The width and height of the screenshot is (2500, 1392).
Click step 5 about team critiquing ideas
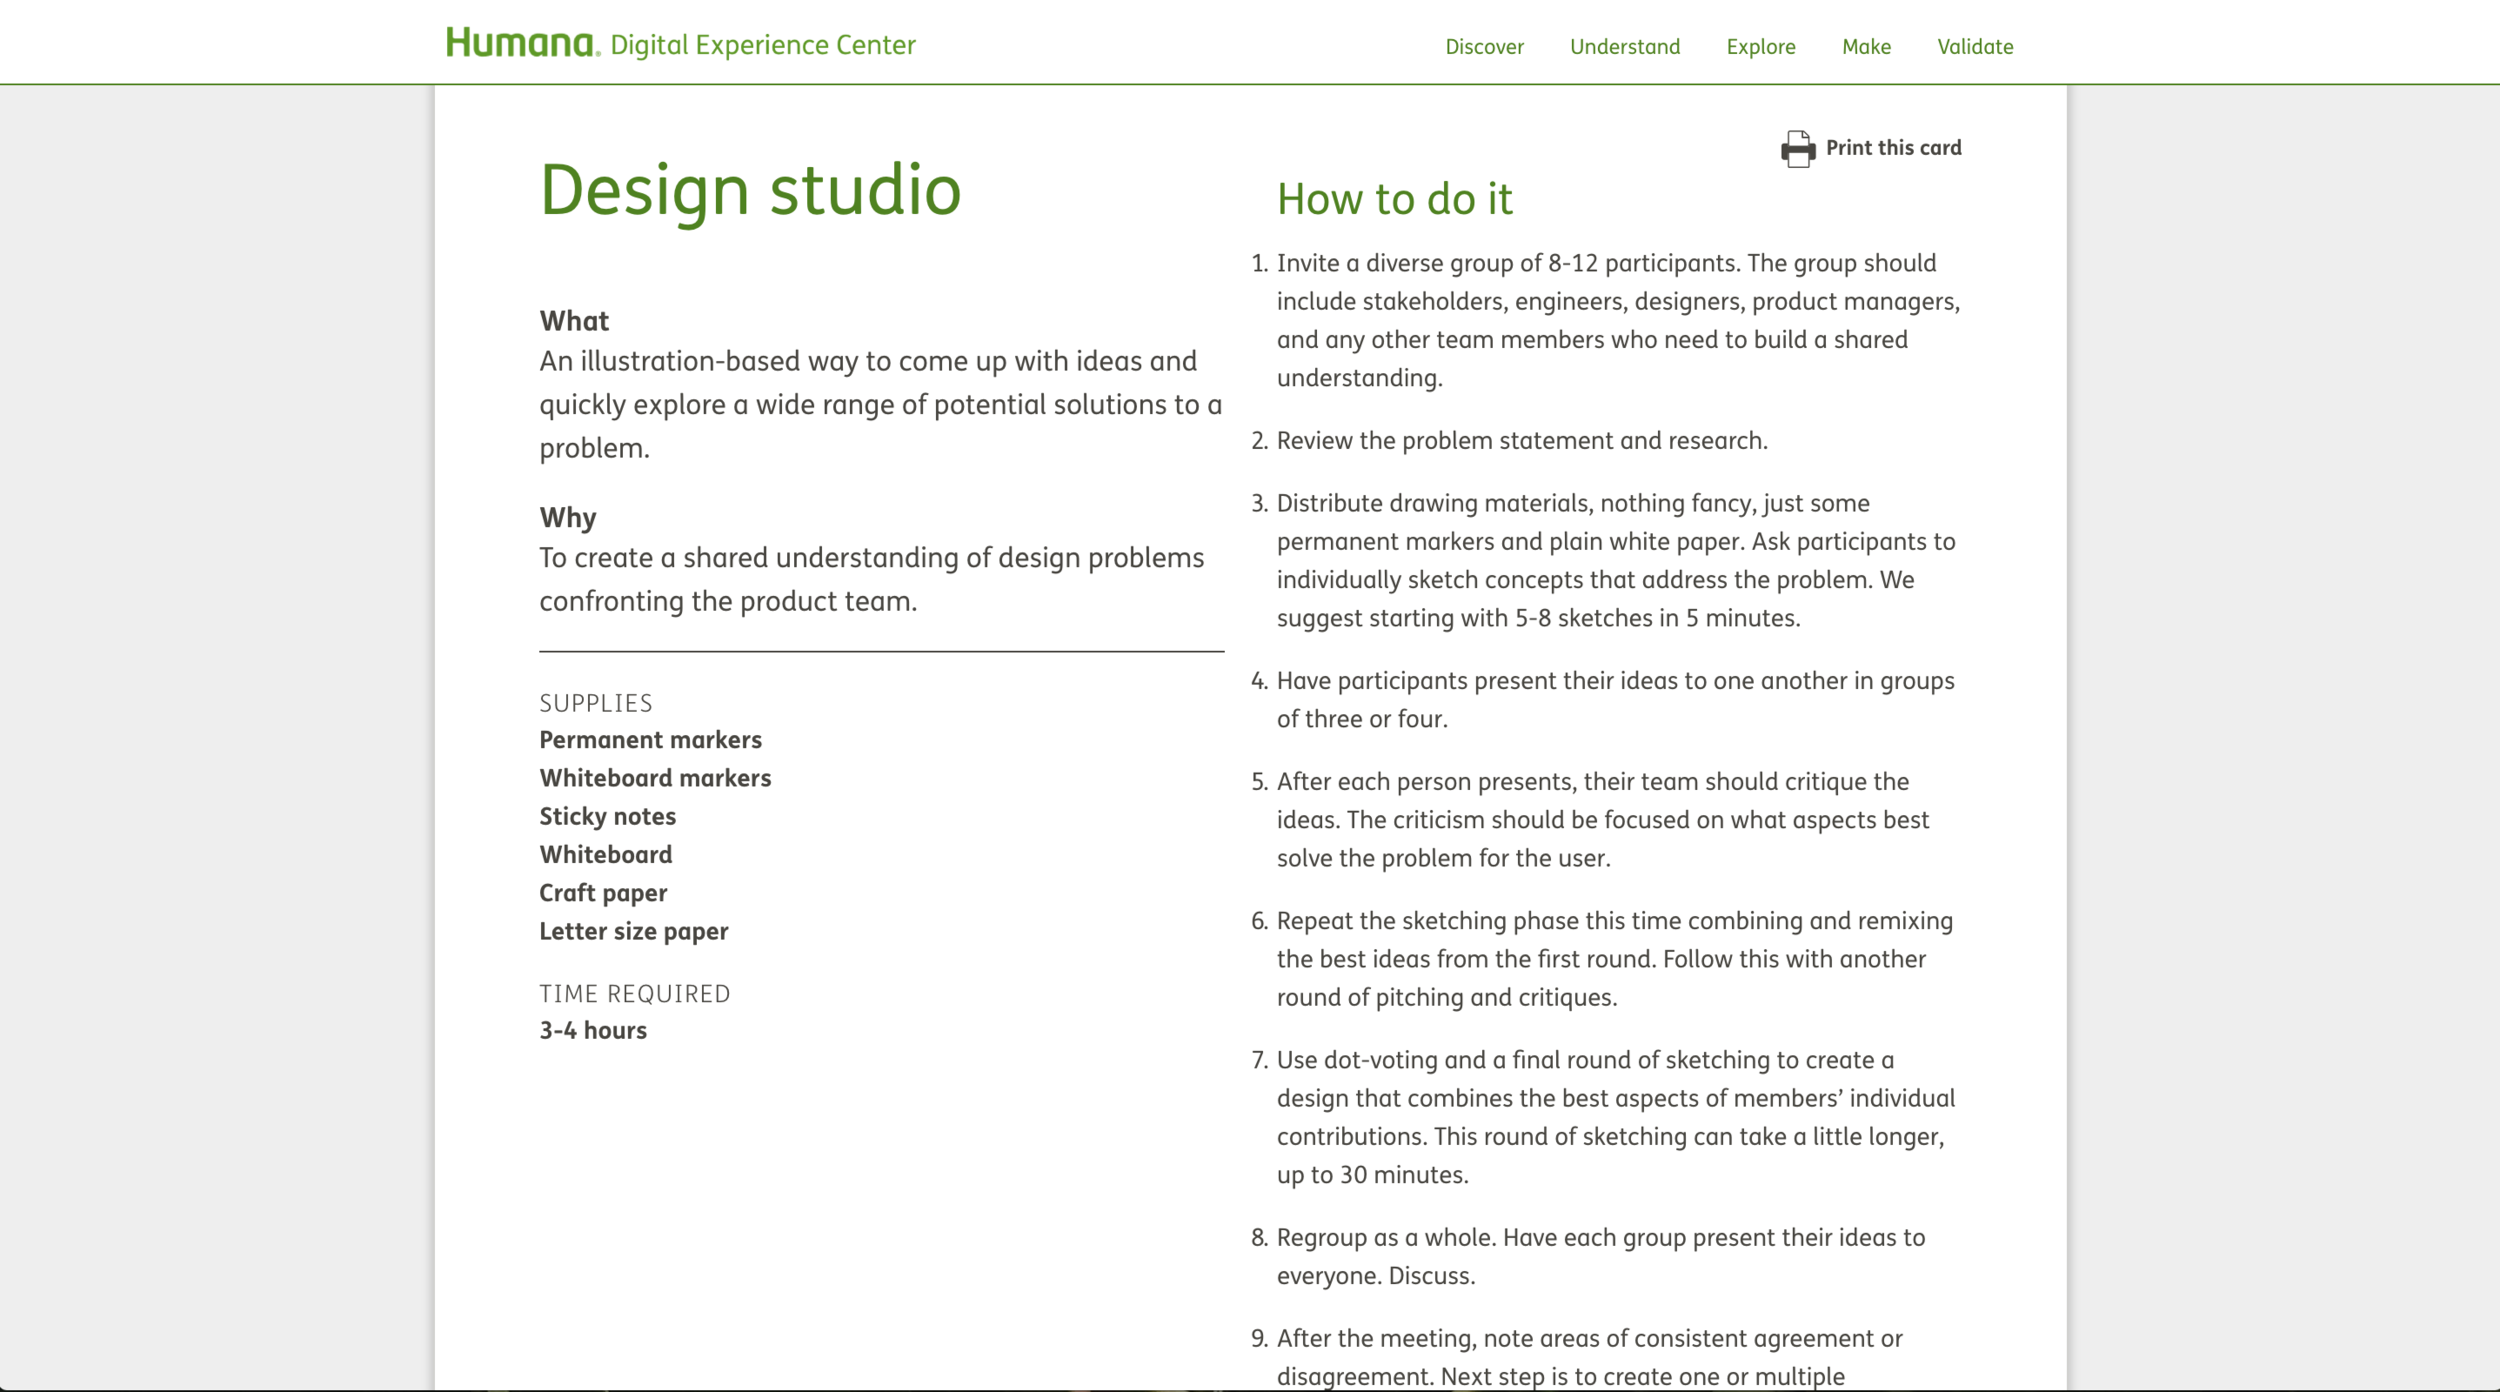coord(1591,820)
